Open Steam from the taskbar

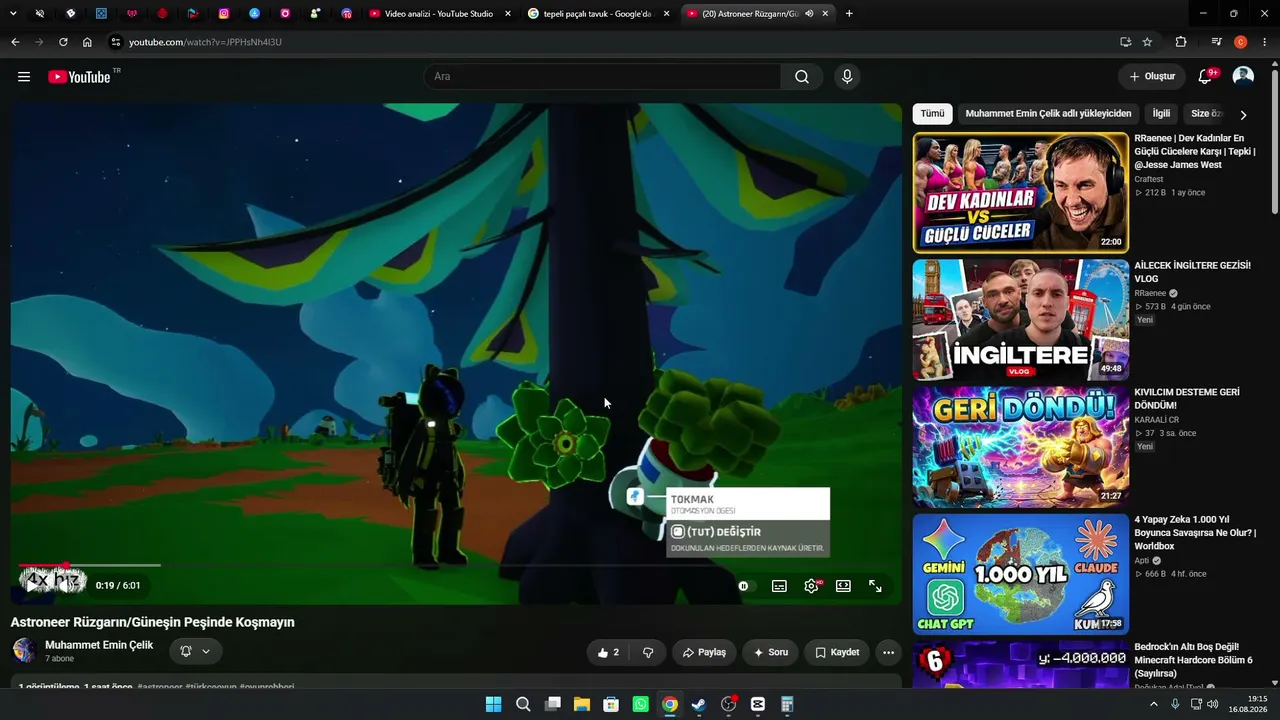click(x=699, y=704)
